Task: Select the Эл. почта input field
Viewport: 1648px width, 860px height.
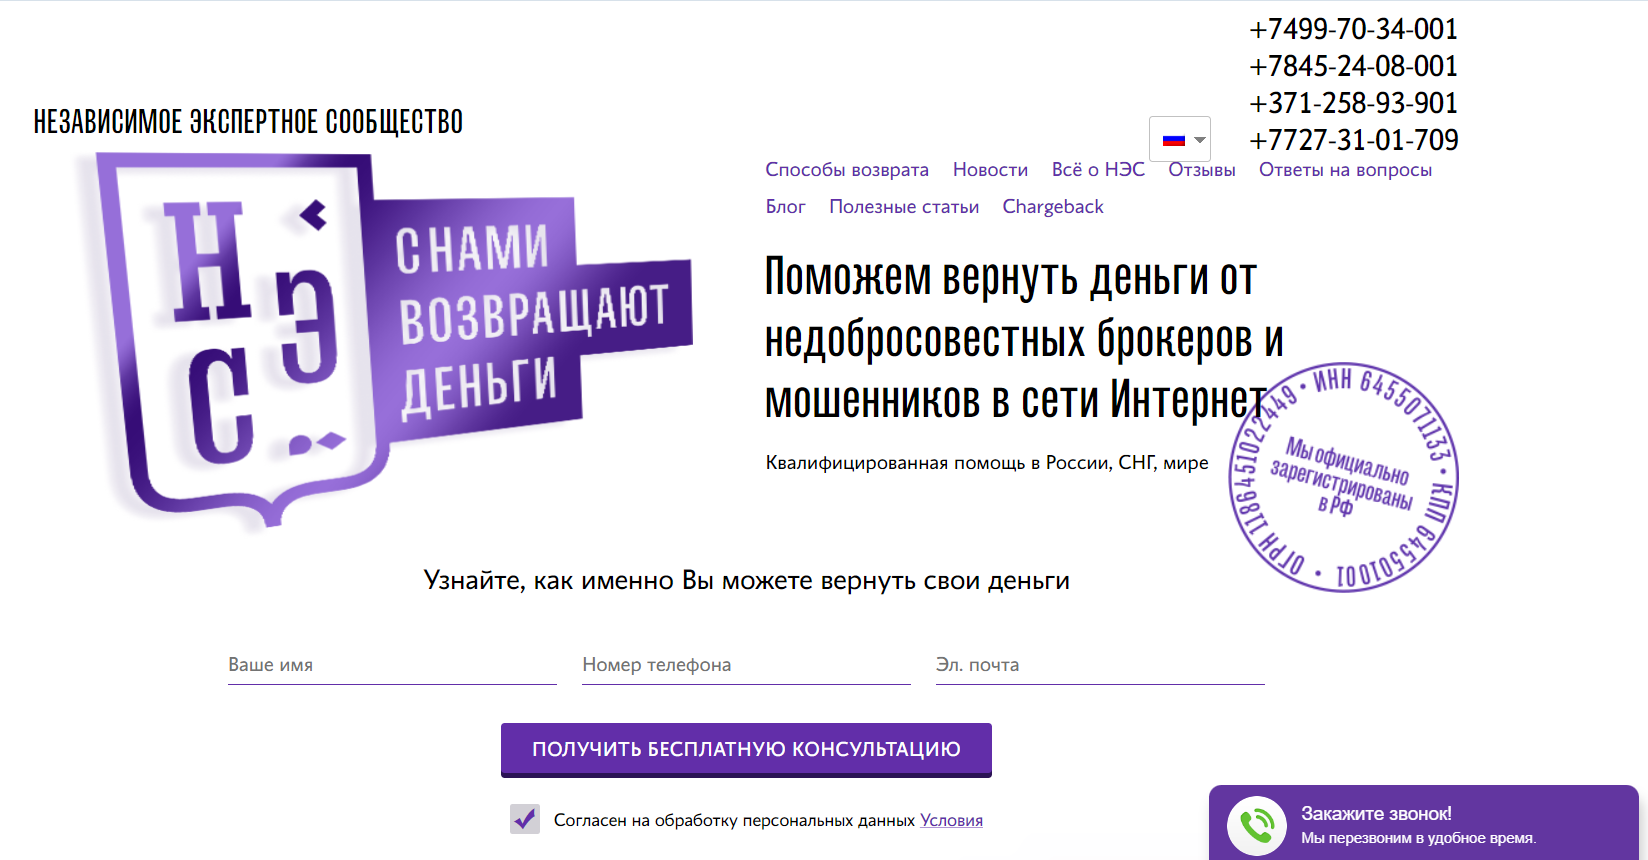Action: [1100, 665]
